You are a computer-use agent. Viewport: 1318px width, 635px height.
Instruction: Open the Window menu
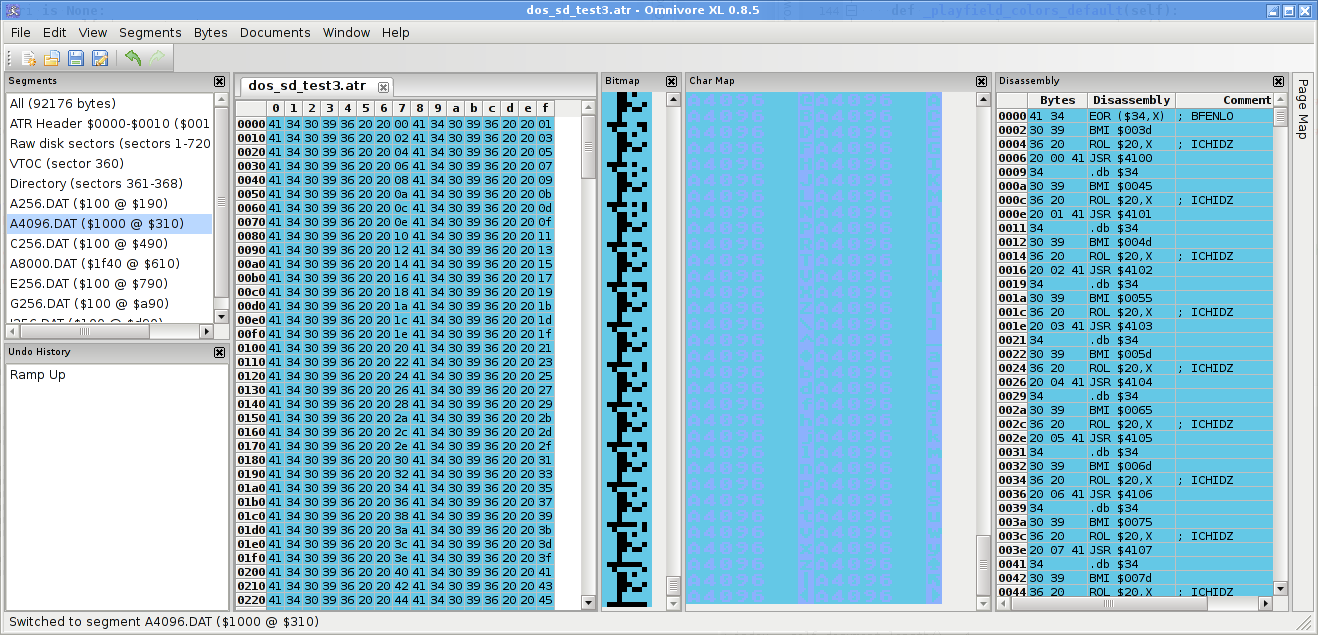pyautogui.click(x=346, y=32)
